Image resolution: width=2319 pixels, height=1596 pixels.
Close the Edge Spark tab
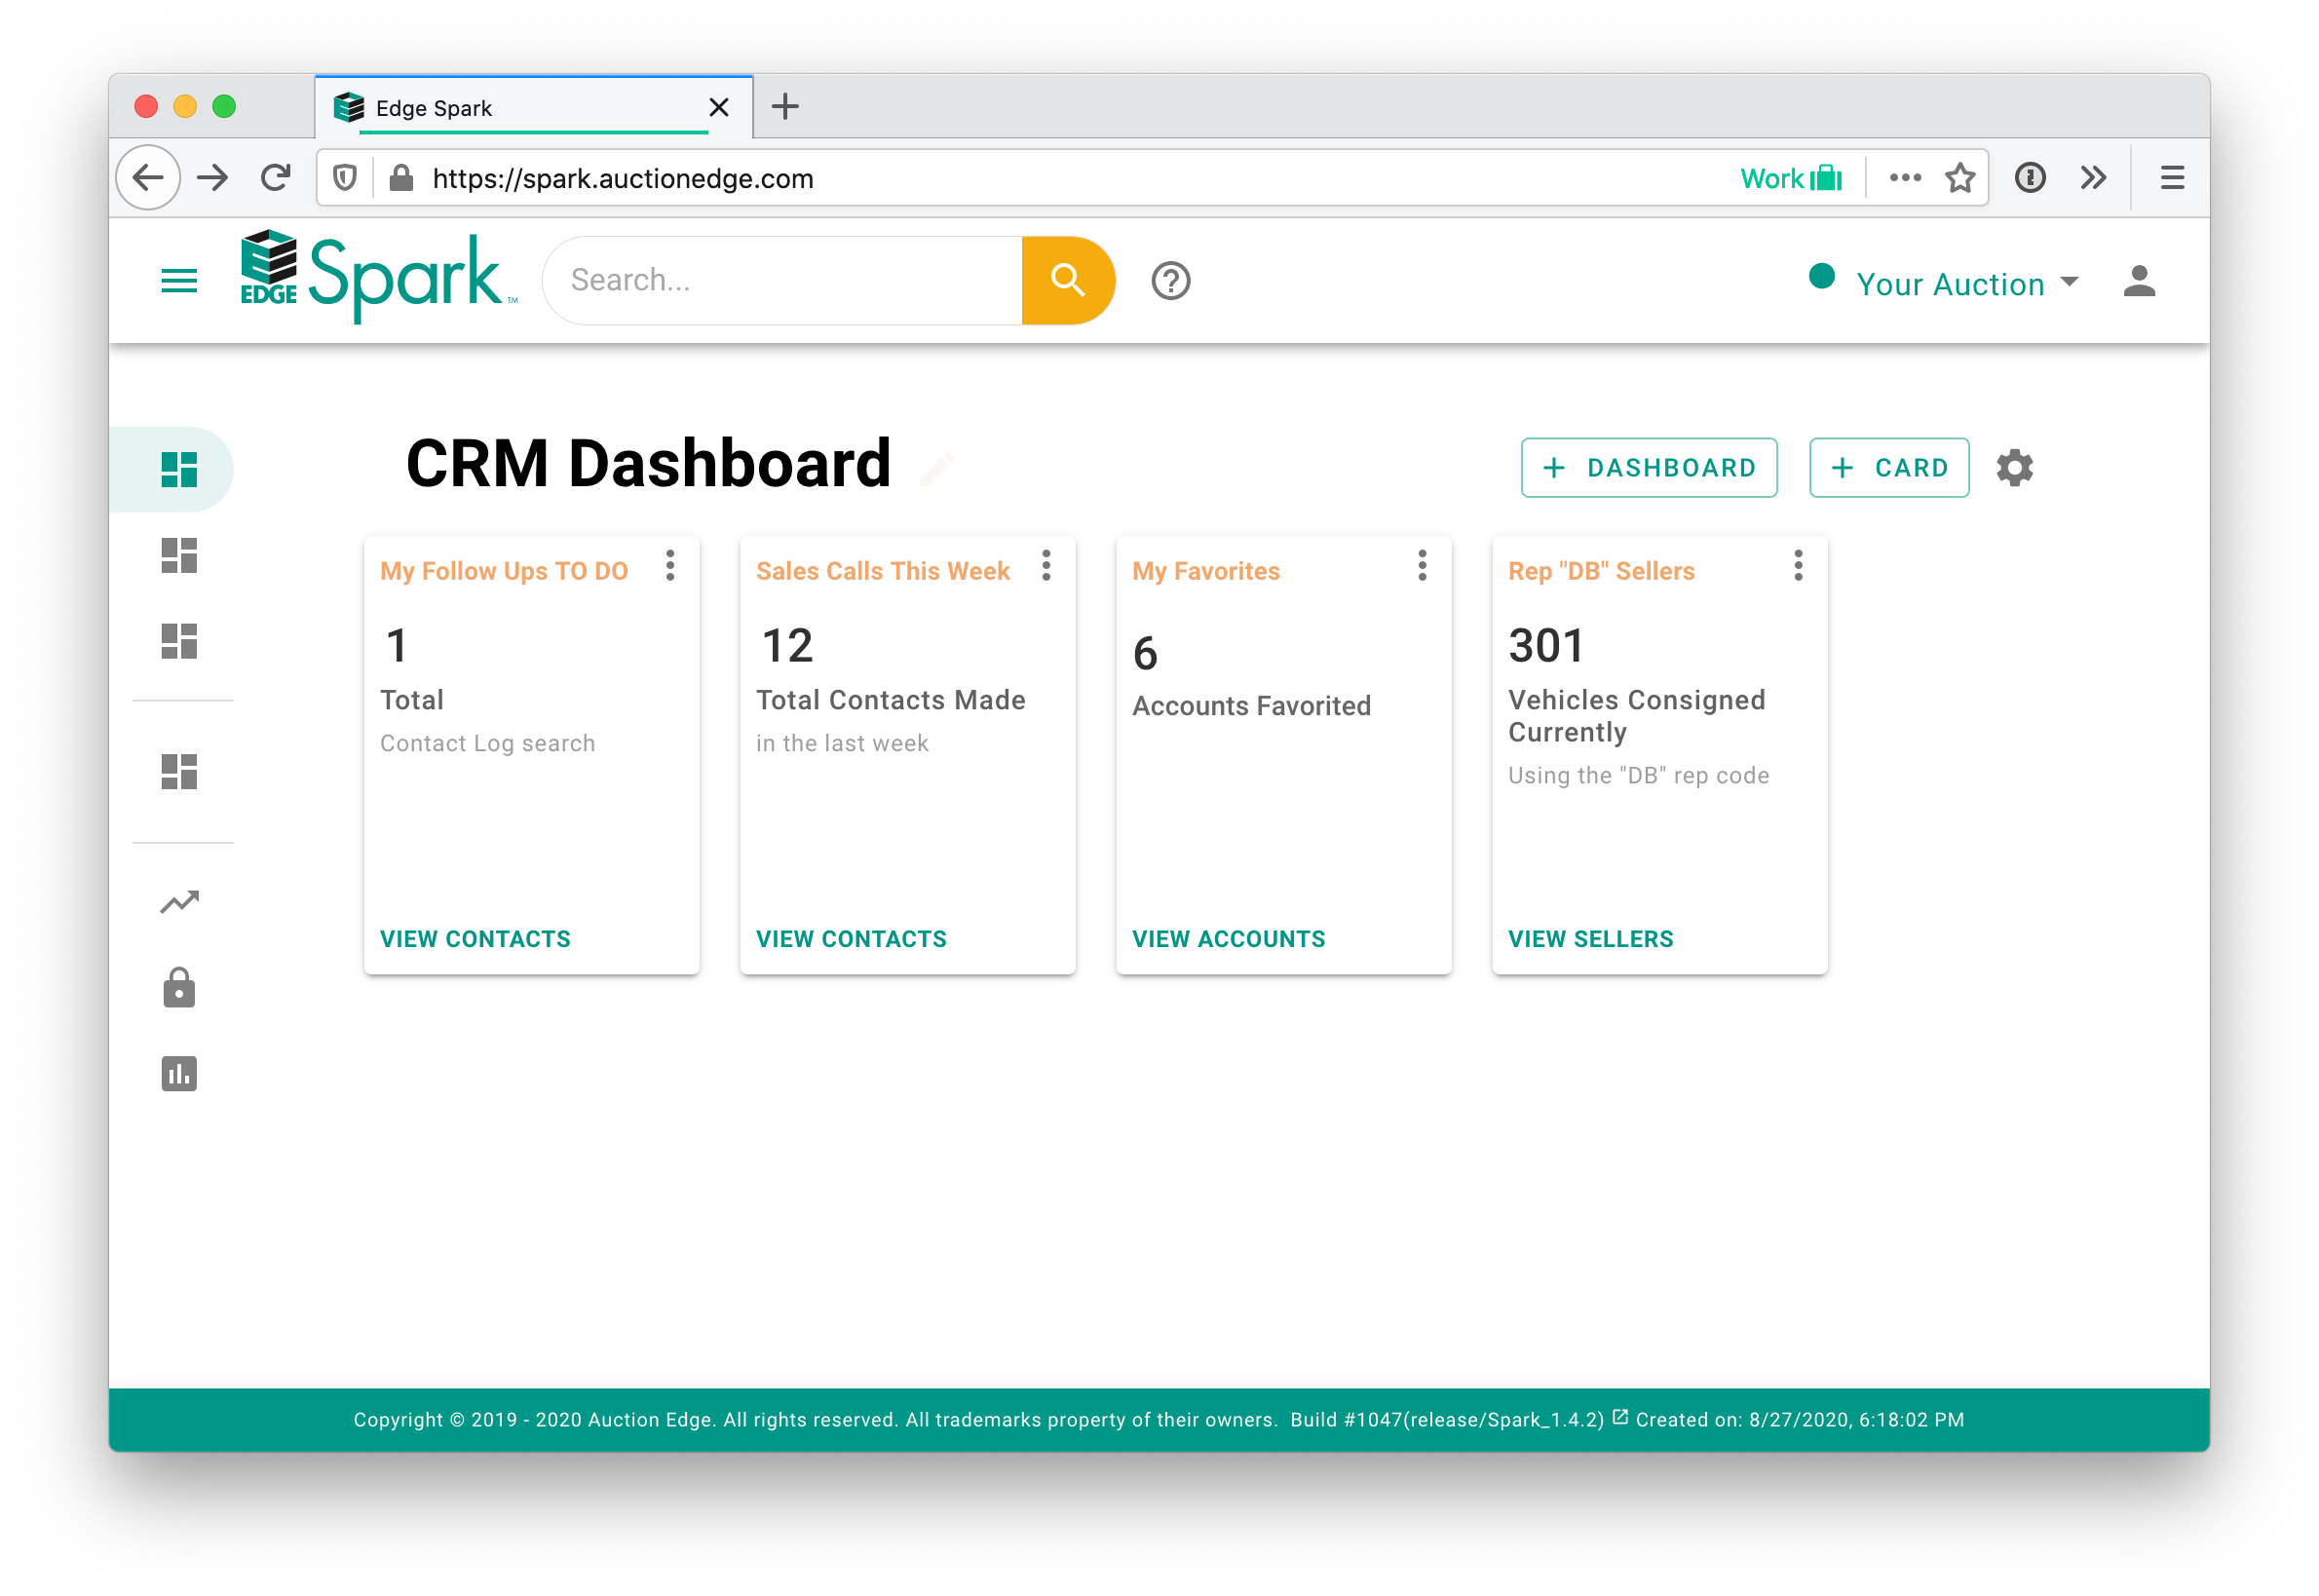(x=718, y=107)
